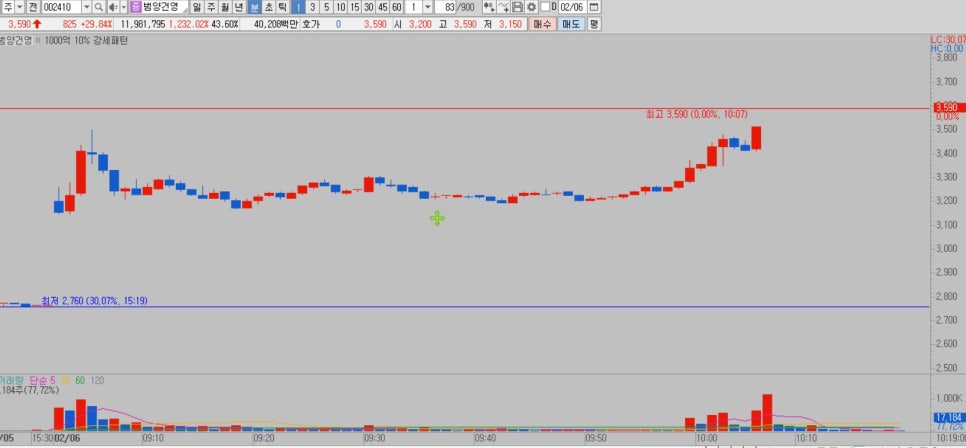This screenshot has height=448, width=966.
Task: Click the add indicator icon
Action: coord(488,7)
